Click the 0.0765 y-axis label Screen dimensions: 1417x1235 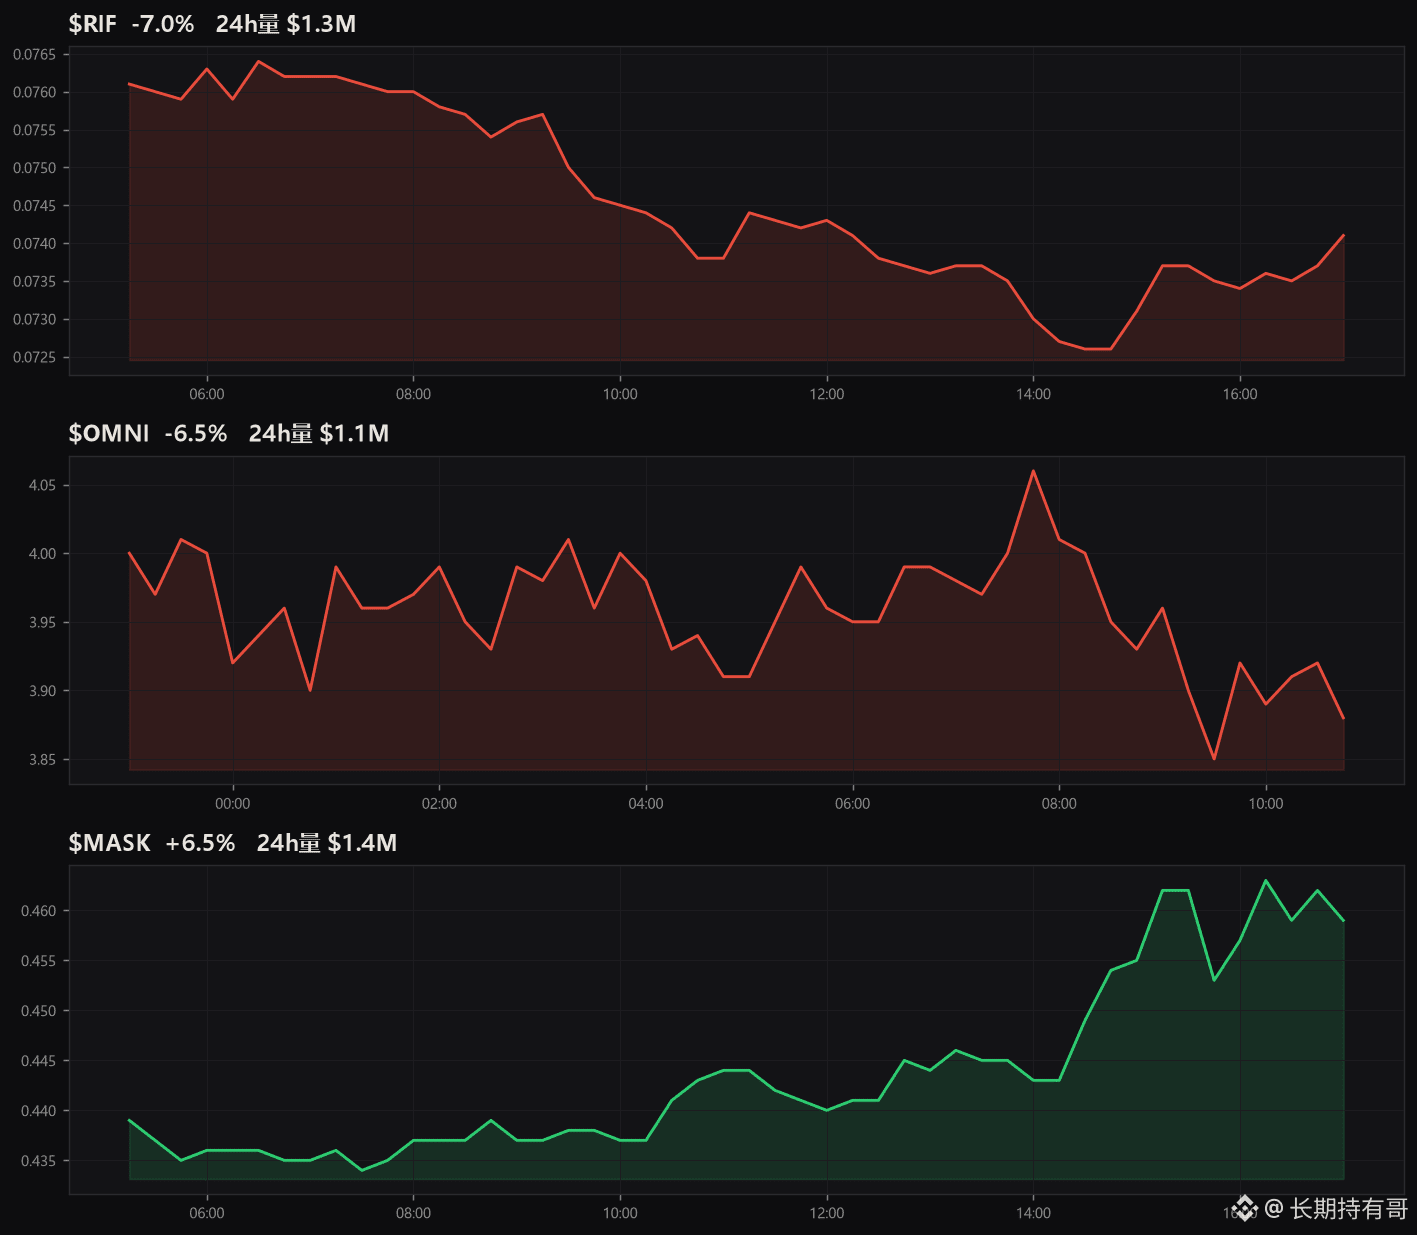coord(35,54)
